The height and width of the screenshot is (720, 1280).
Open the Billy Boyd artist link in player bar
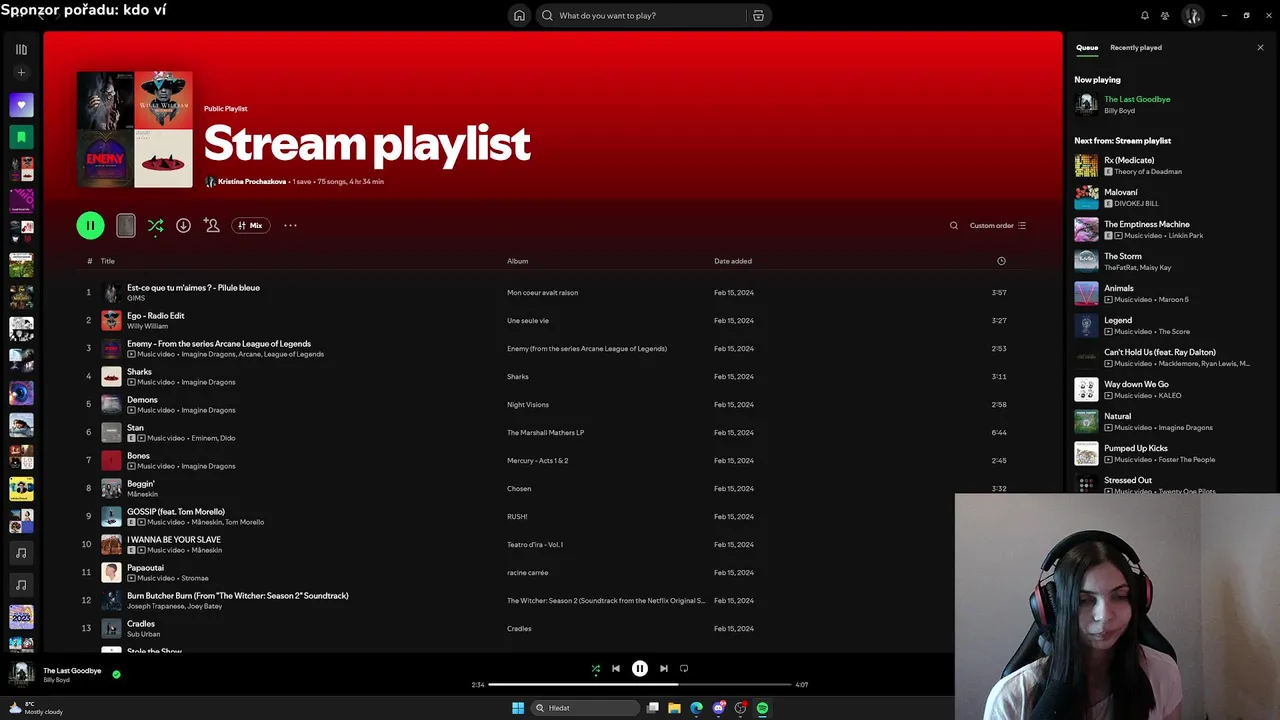pyautogui.click(x=56, y=680)
